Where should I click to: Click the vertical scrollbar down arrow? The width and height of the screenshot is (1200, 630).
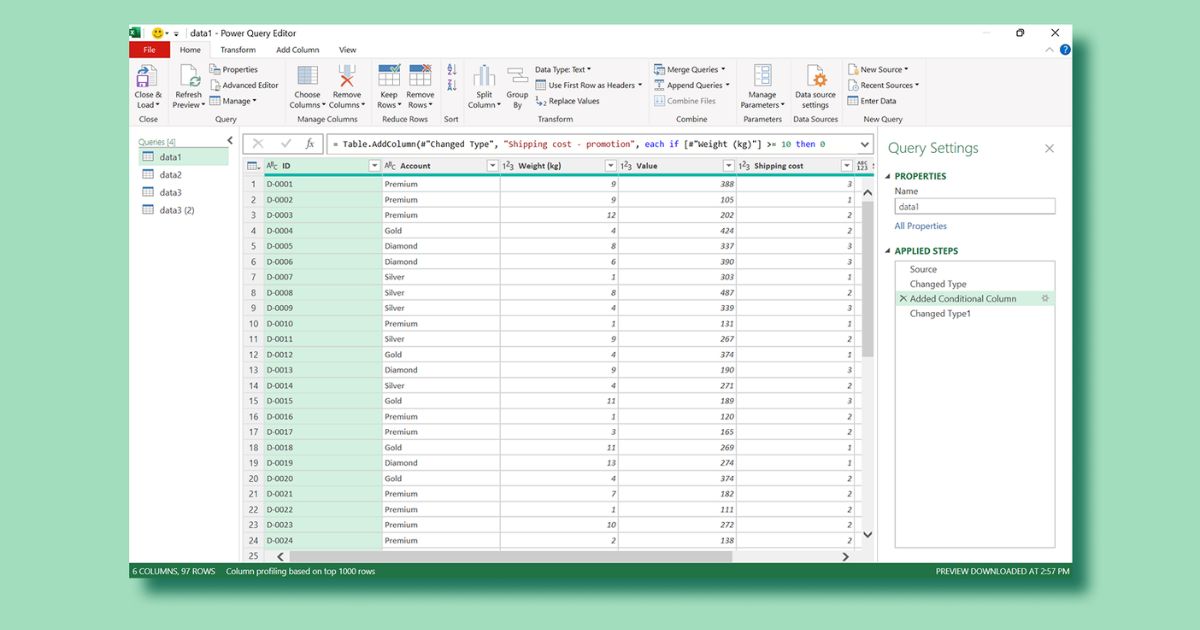867,535
